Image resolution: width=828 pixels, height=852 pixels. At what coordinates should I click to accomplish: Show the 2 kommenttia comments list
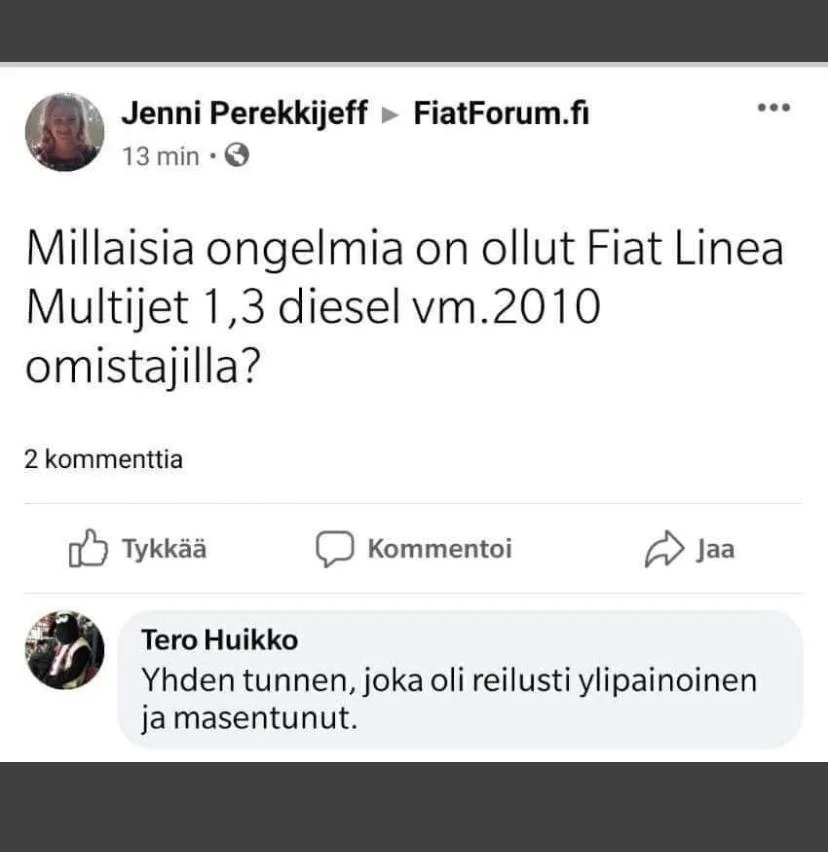(103, 460)
